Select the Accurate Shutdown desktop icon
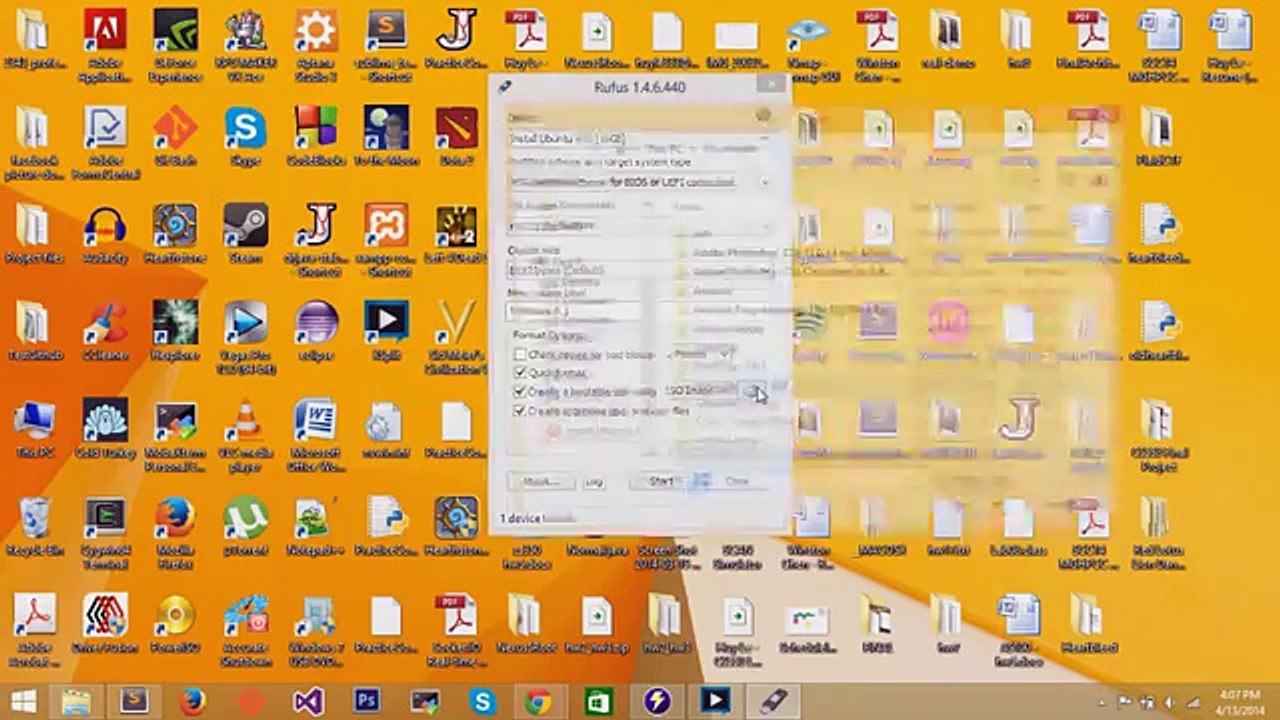 pos(245,630)
